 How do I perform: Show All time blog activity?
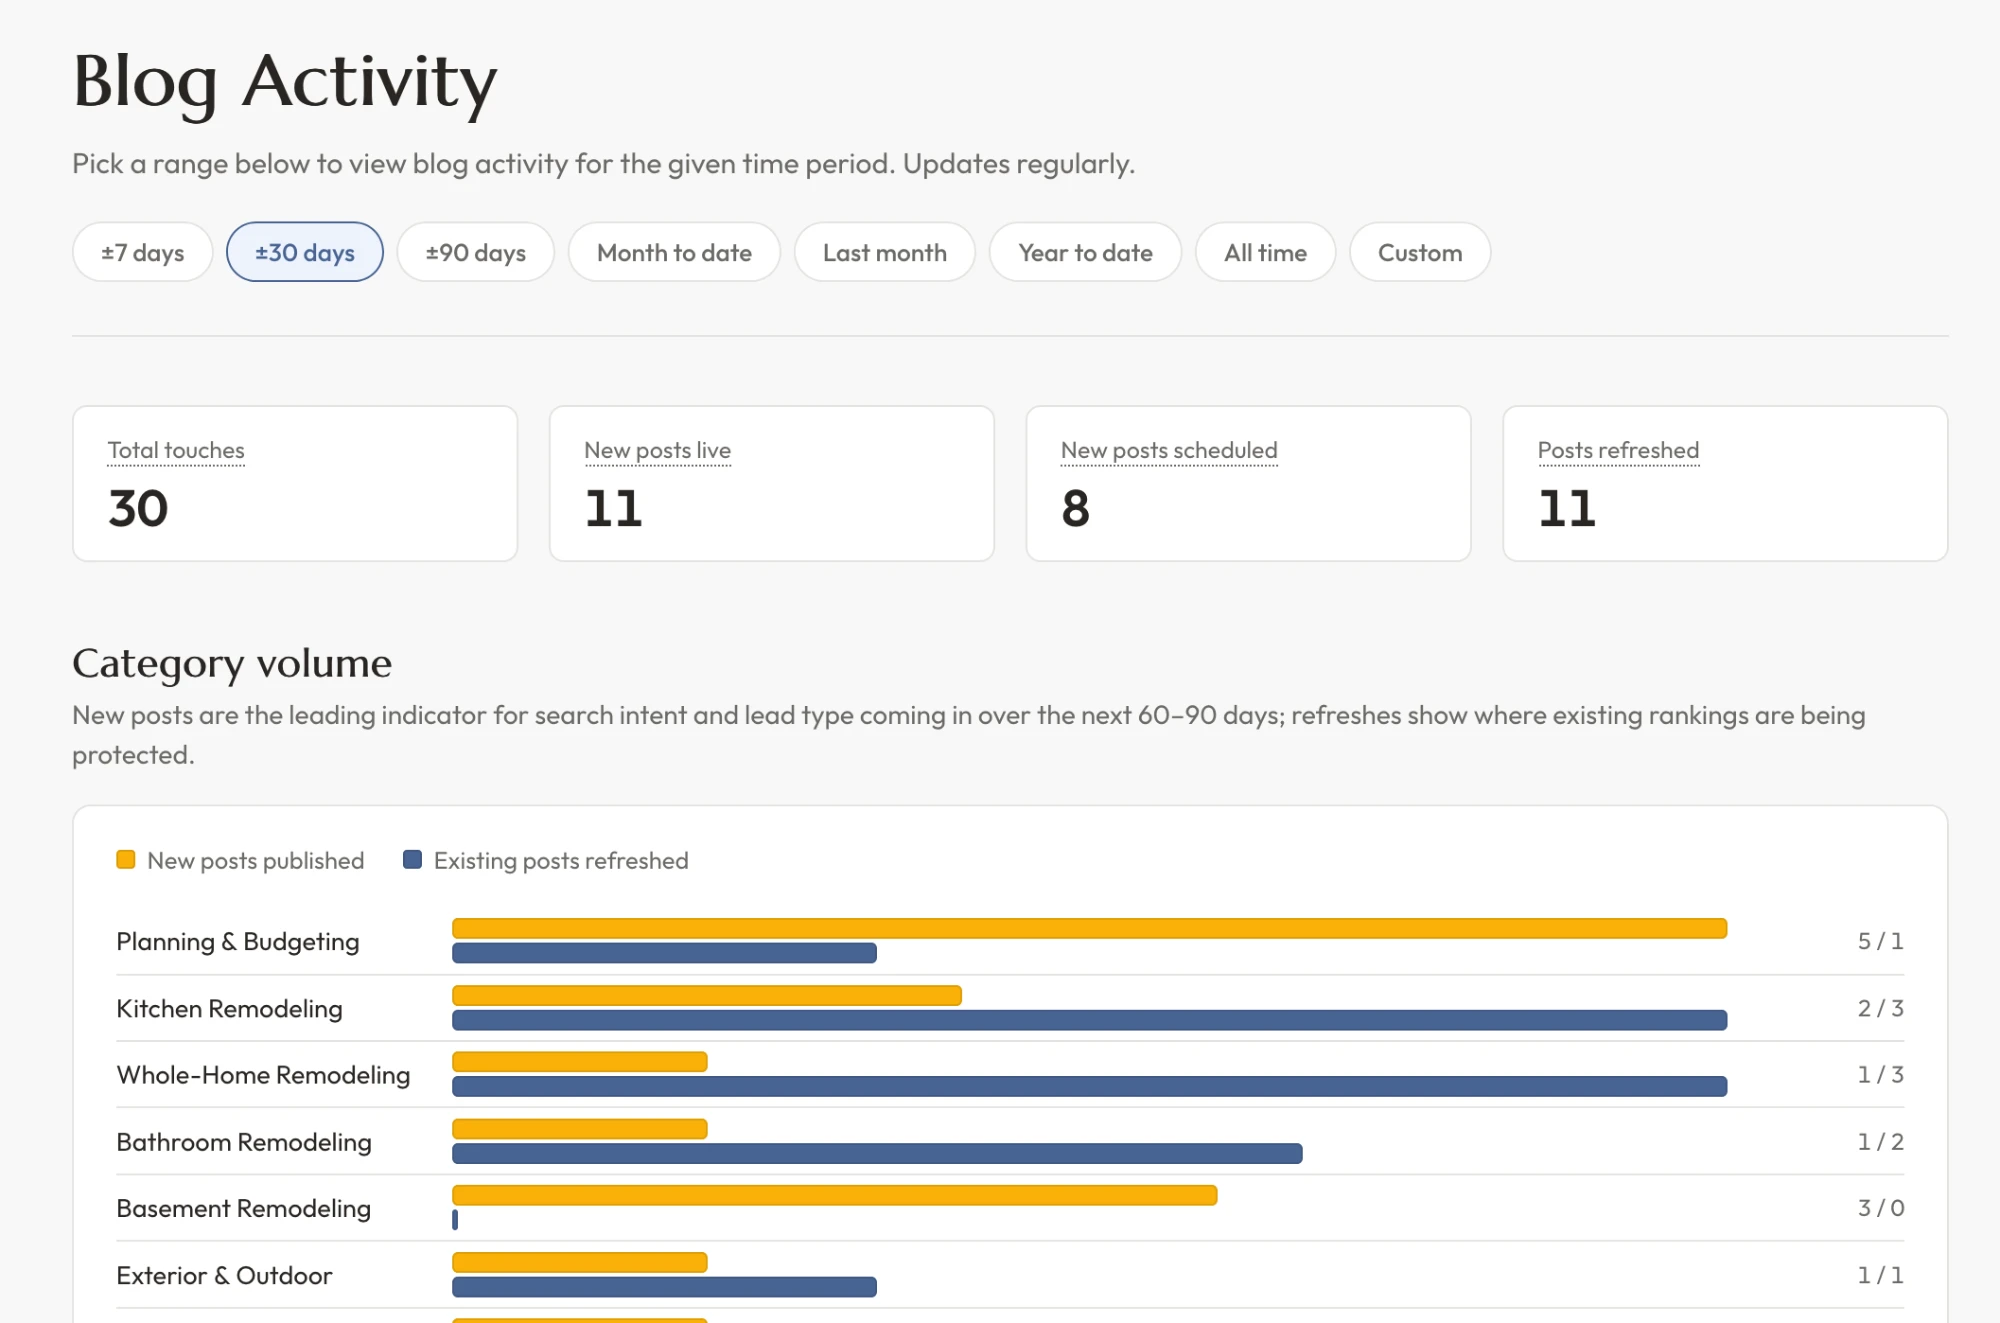coord(1265,252)
